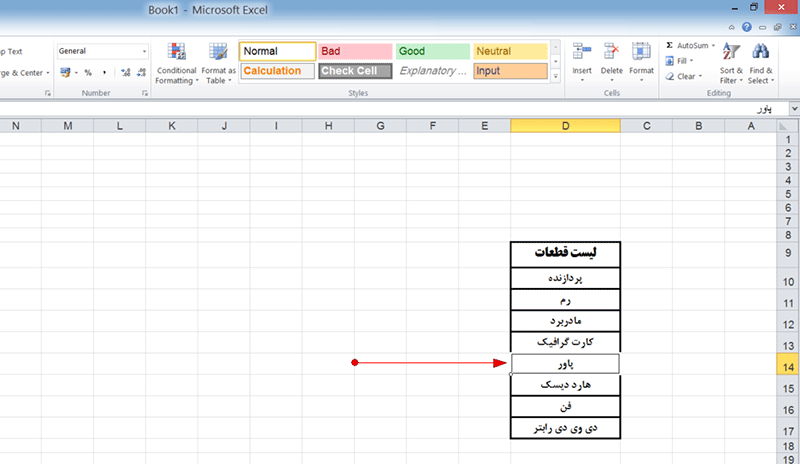Open Conditional Formatting menu
Screen dimensions: 800x464
[176, 62]
